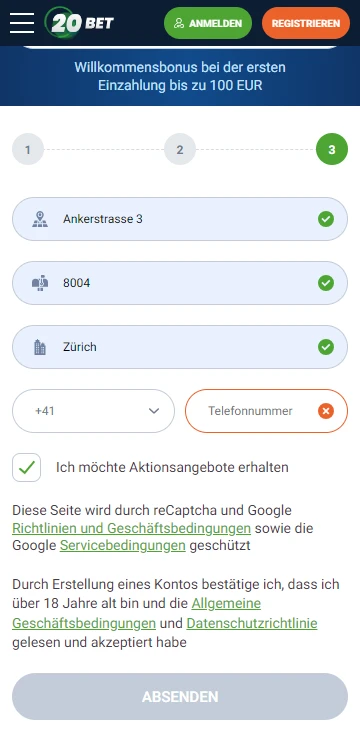Expand the +41 country code dropdown
Screen dimensions: 360x740
click(93, 411)
